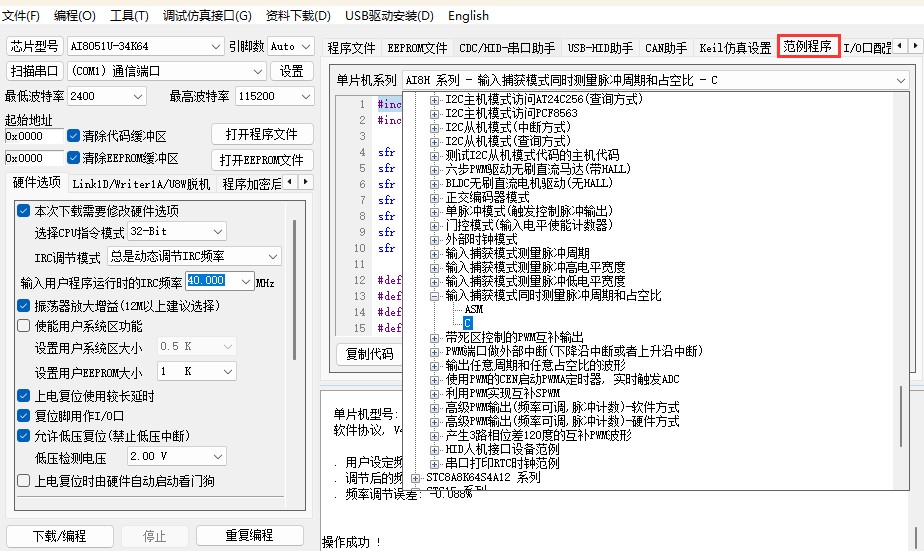Collapse 输入捕获模式同时测量脉冲周期和占空比 node

(434, 296)
